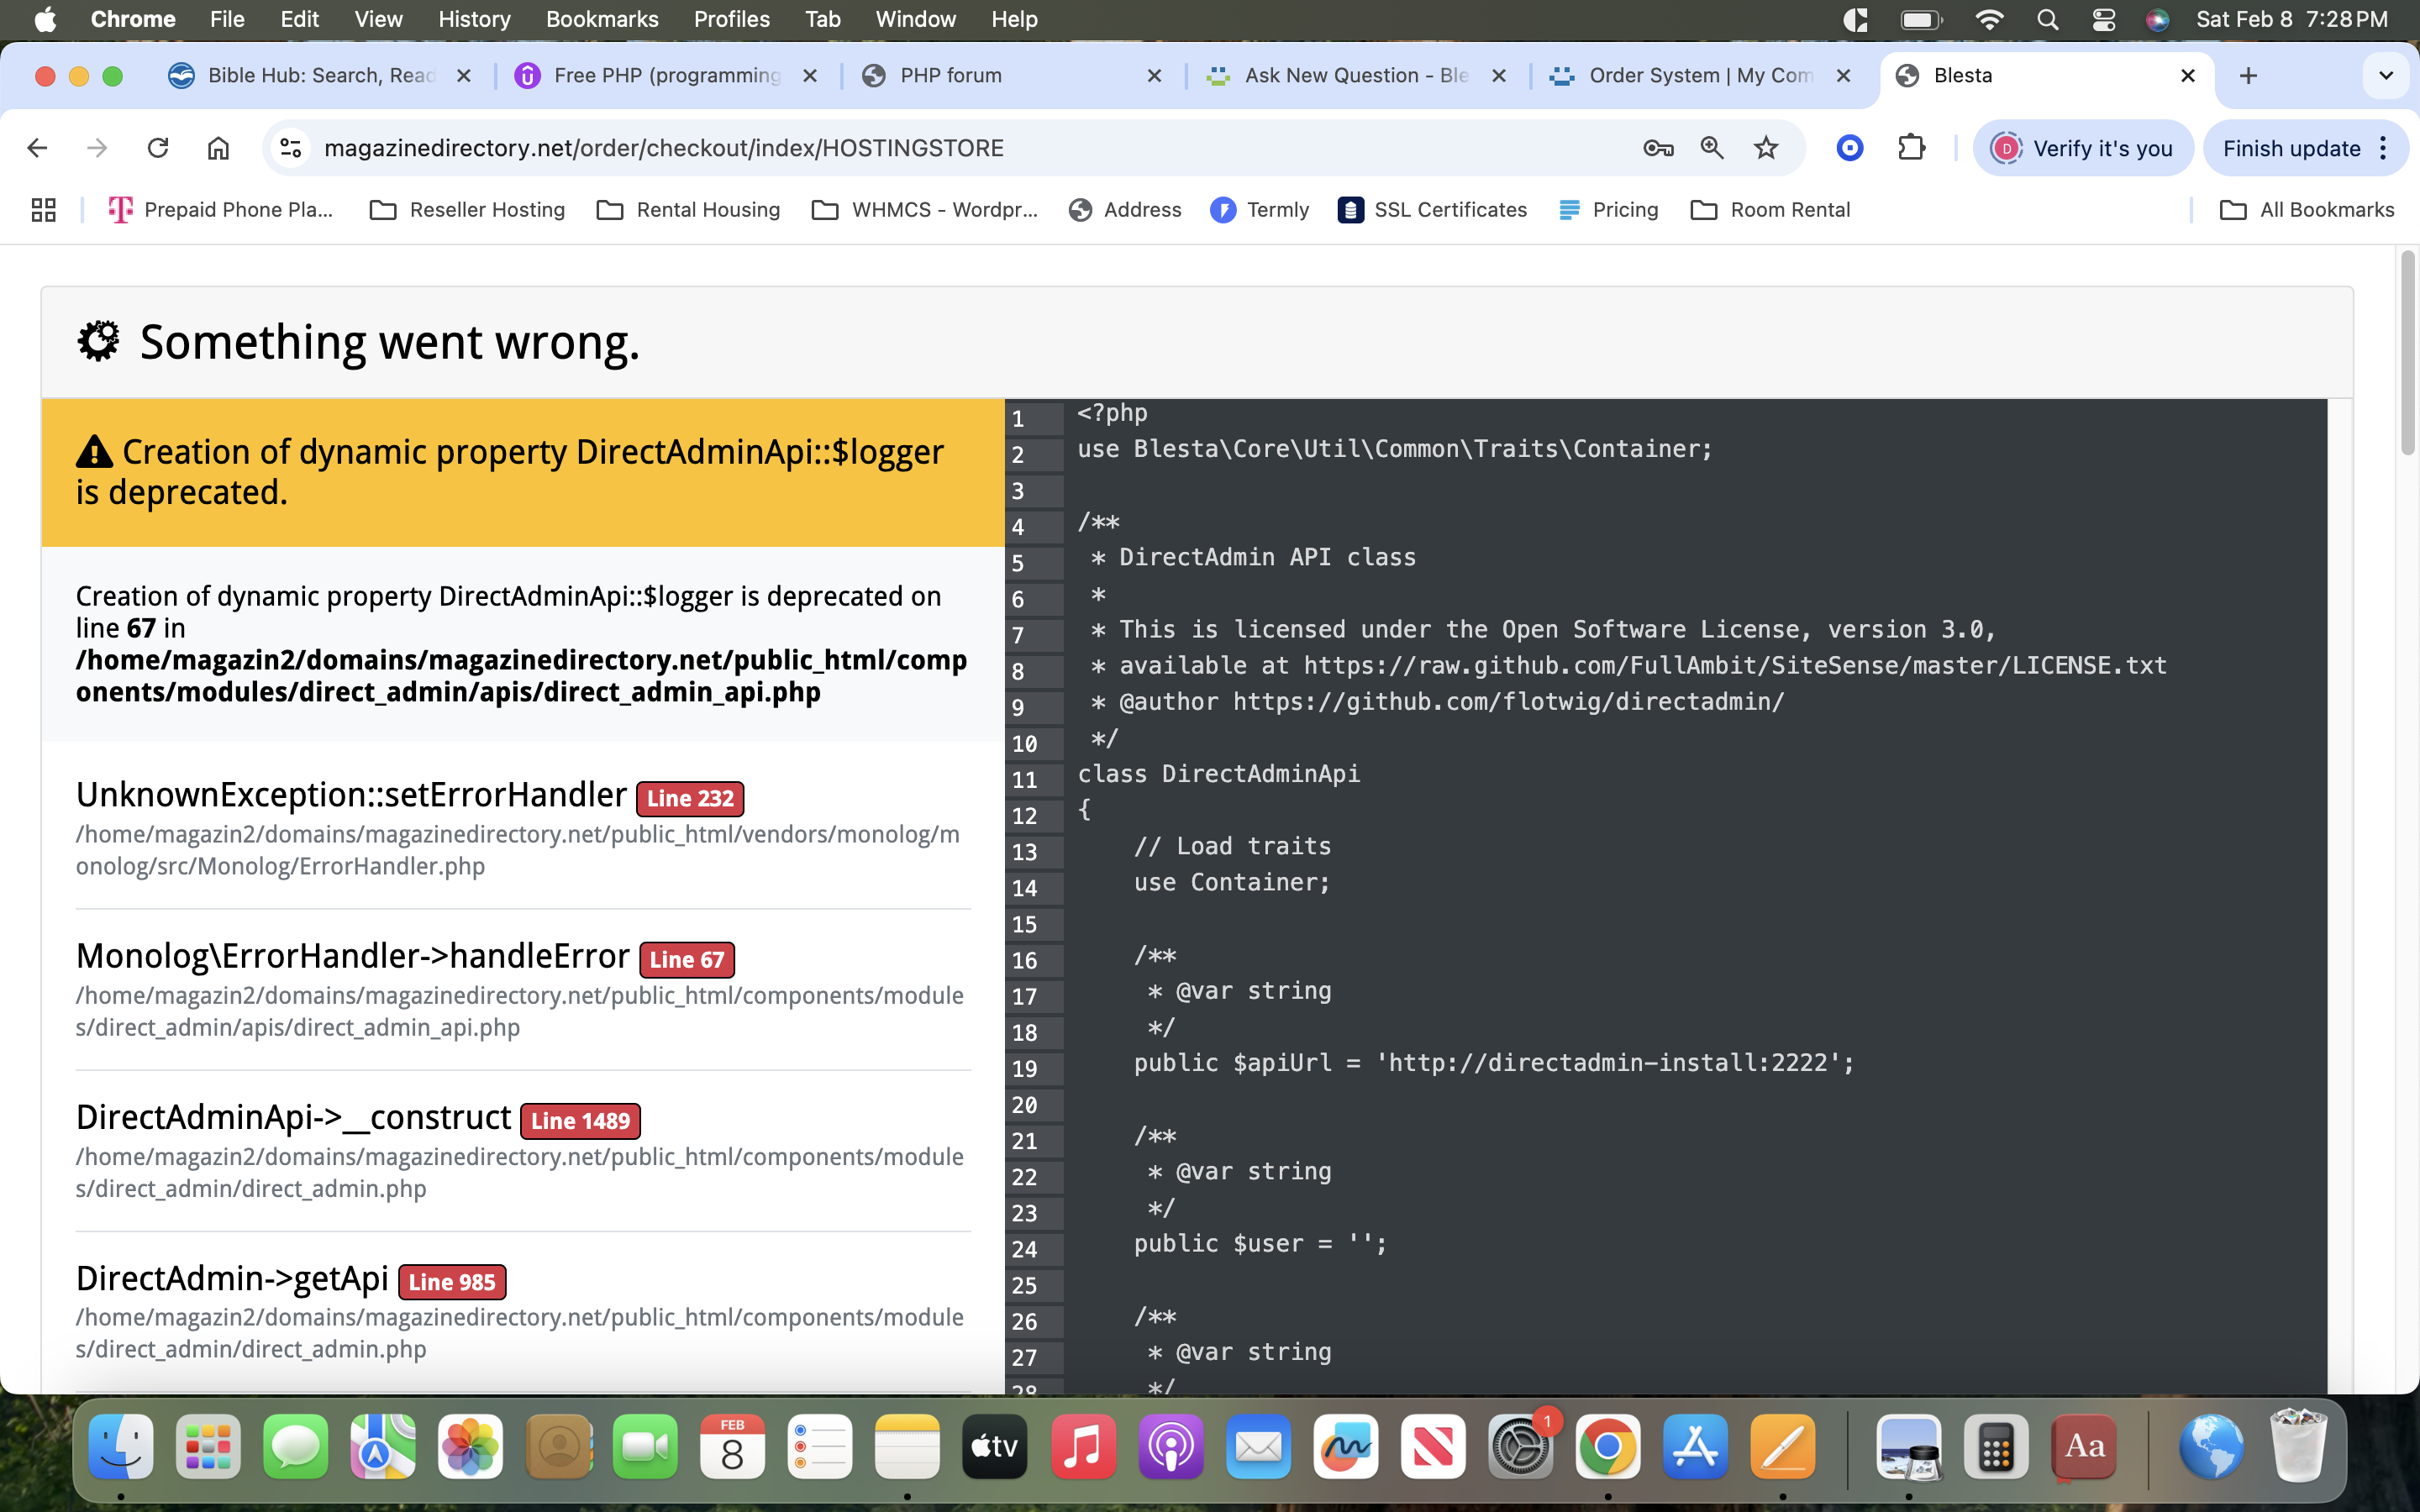This screenshot has width=2420, height=1512.
Task: Click the zoom magnifier in address bar
Action: click(x=1712, y=148)
